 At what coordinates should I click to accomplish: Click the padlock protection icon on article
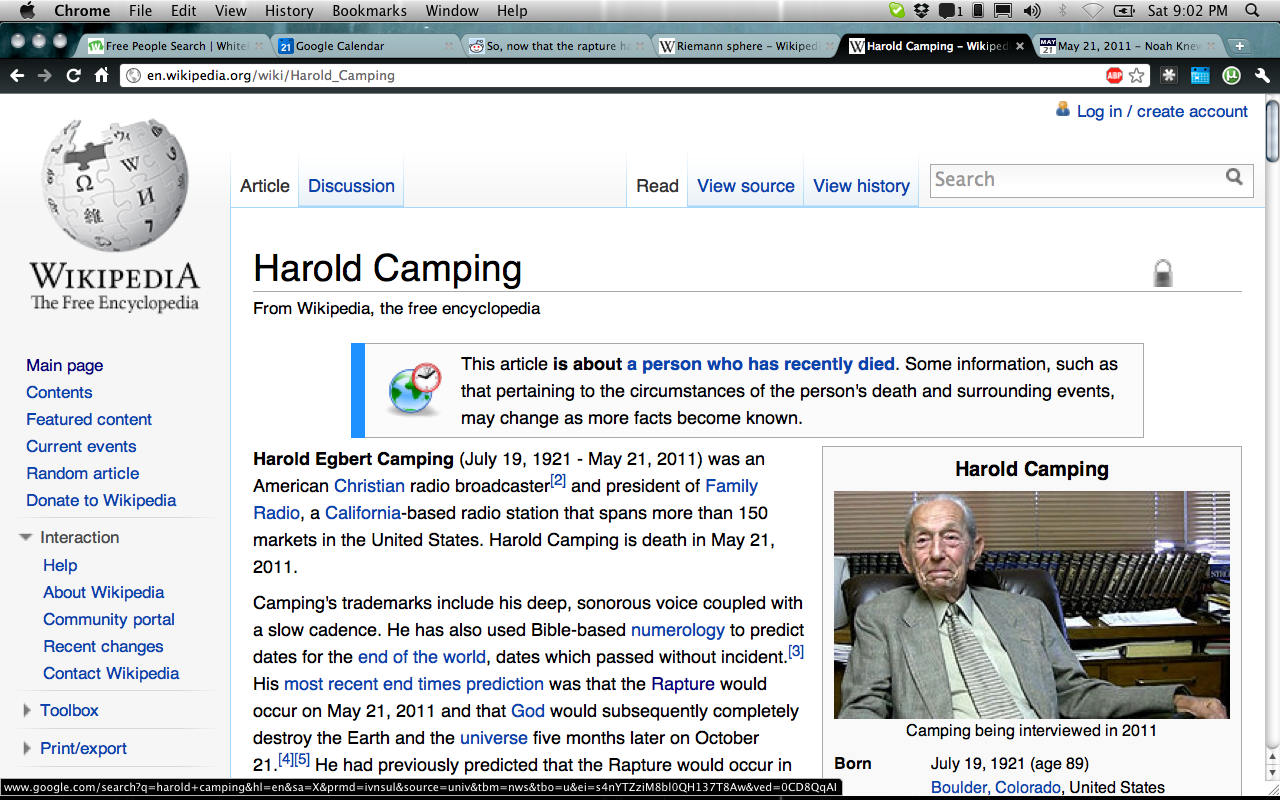click(1162, 273)
